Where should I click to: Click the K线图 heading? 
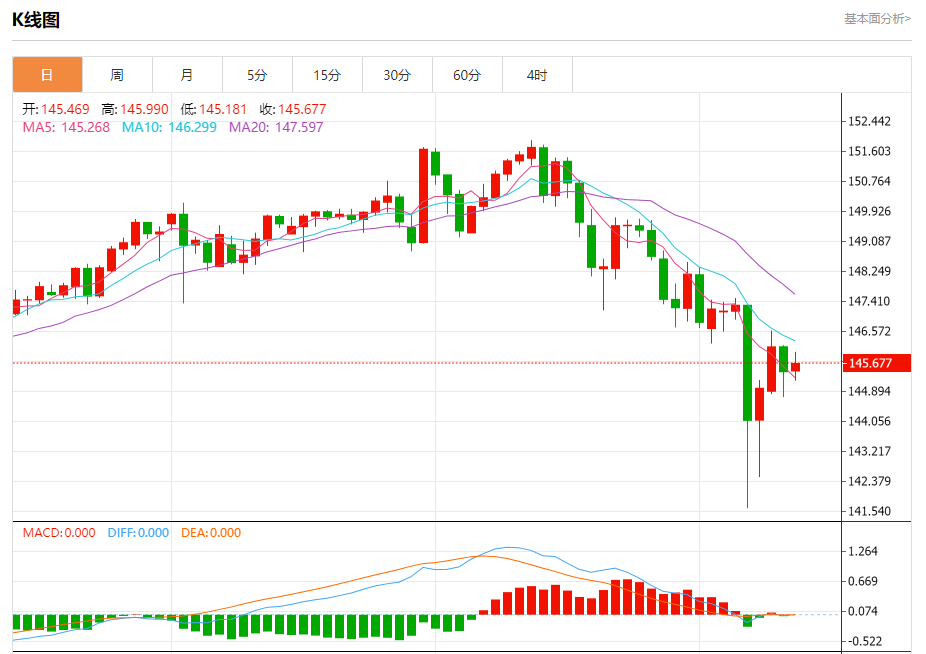click(36, 20)
